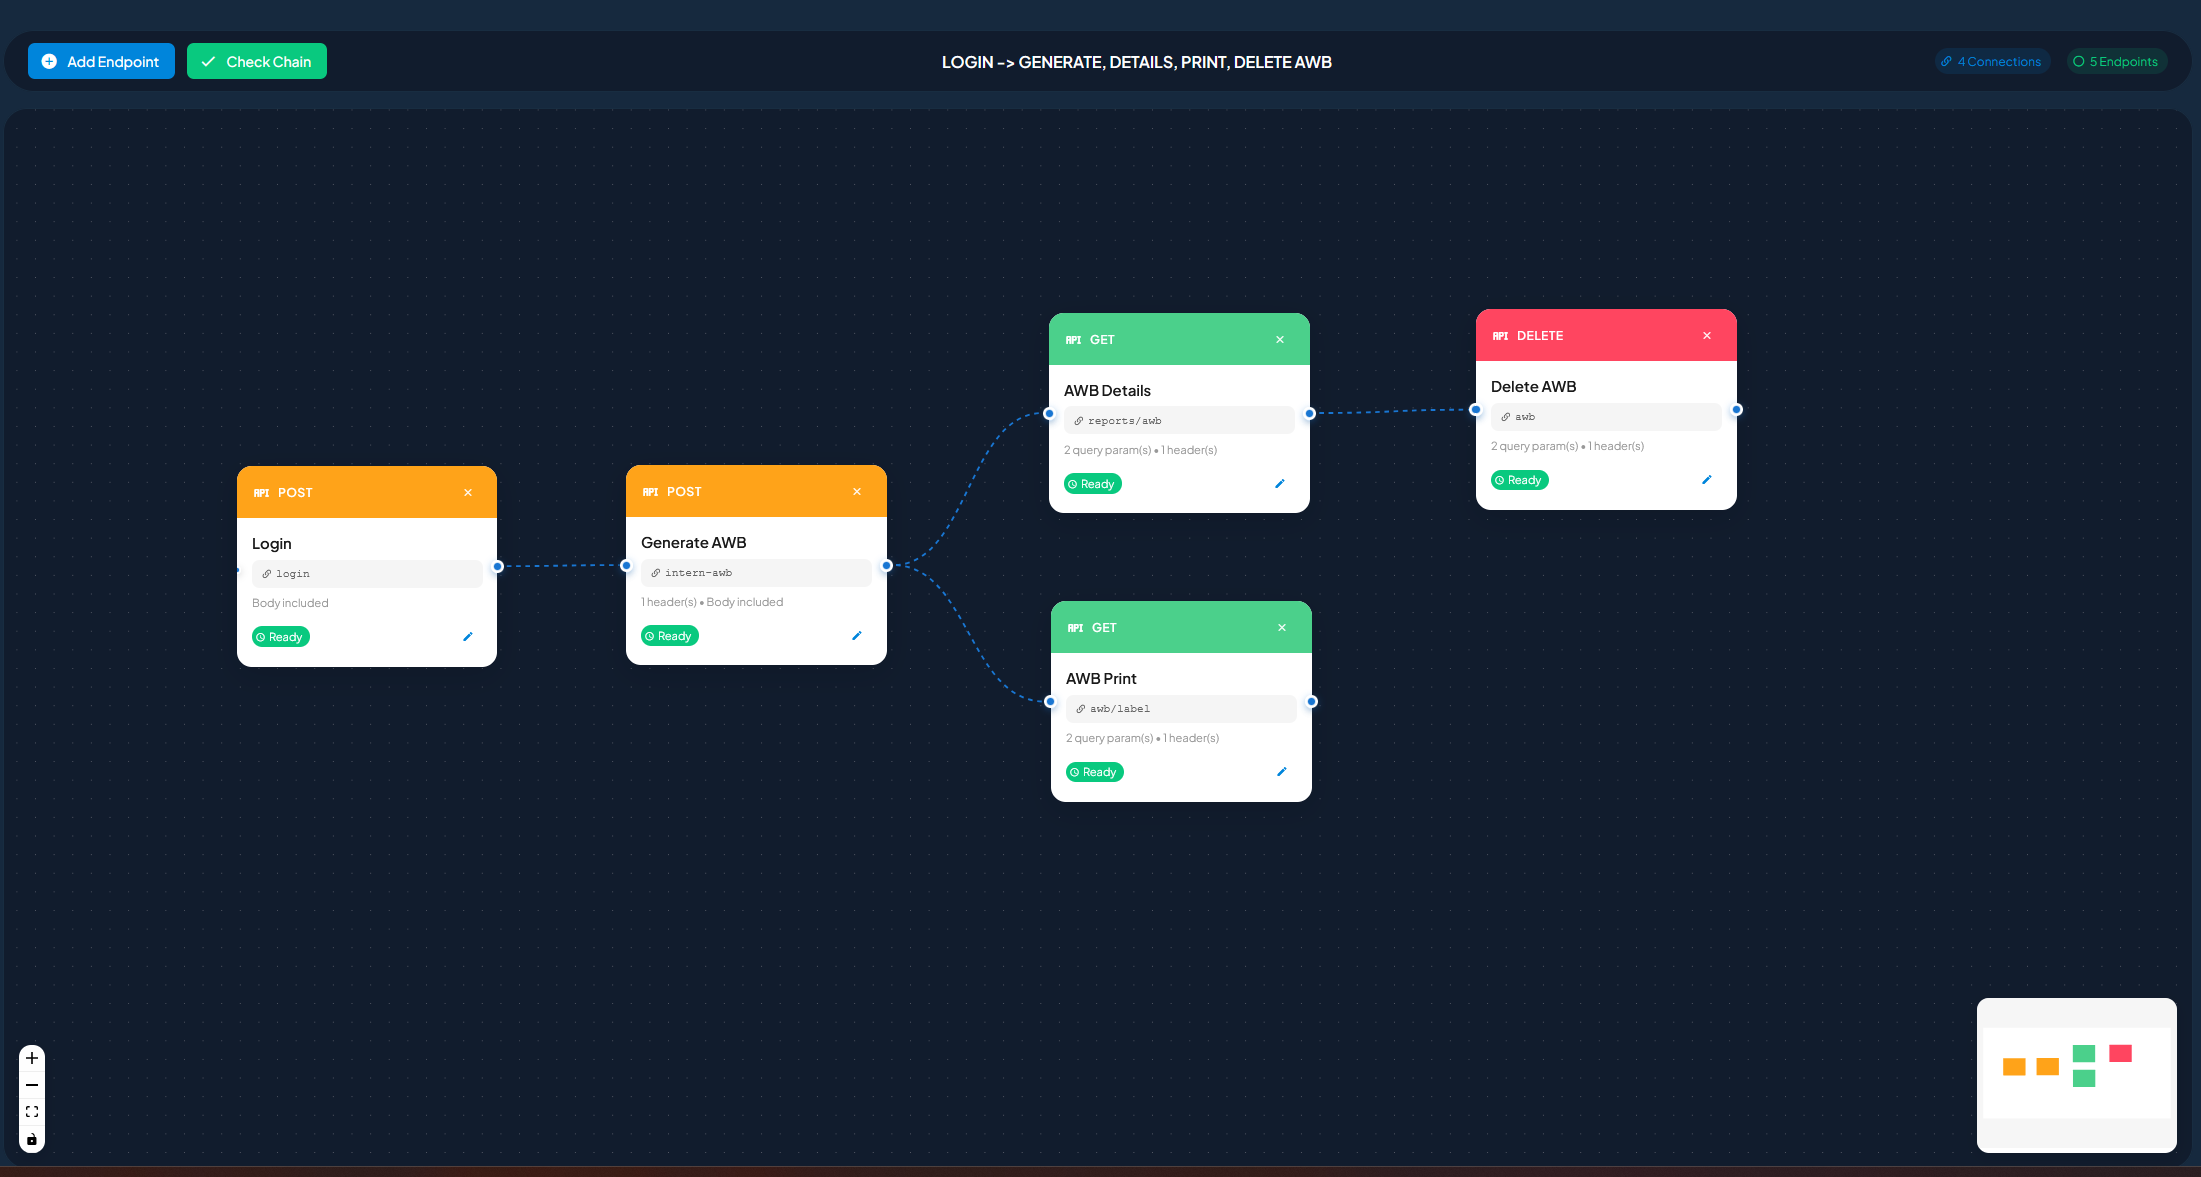Viewport: 2201px width, 1177px height.
Task: Zoom out using the minus control
Action: (x=32, y=1085)
